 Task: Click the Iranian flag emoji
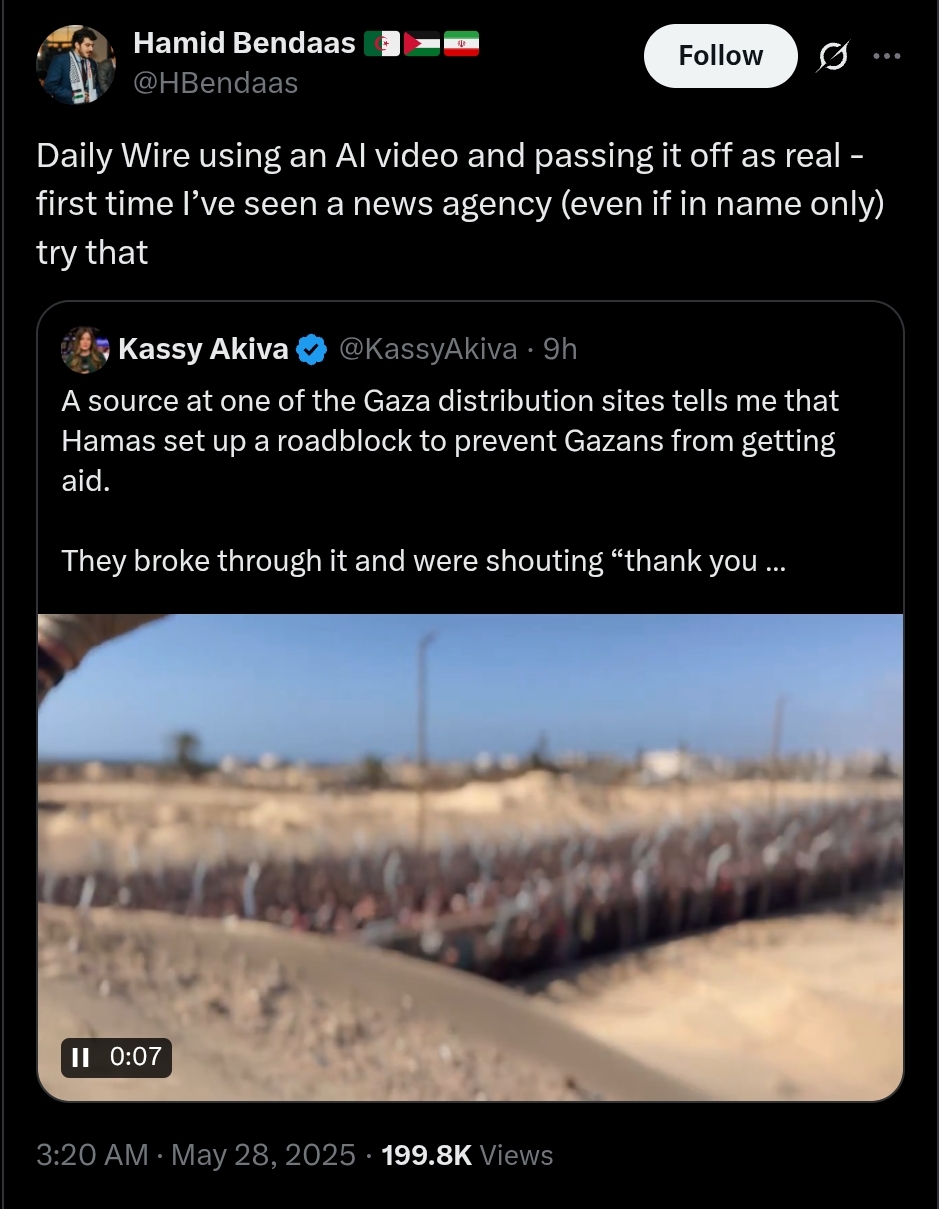pyautogui.click(x=461, y=45)
